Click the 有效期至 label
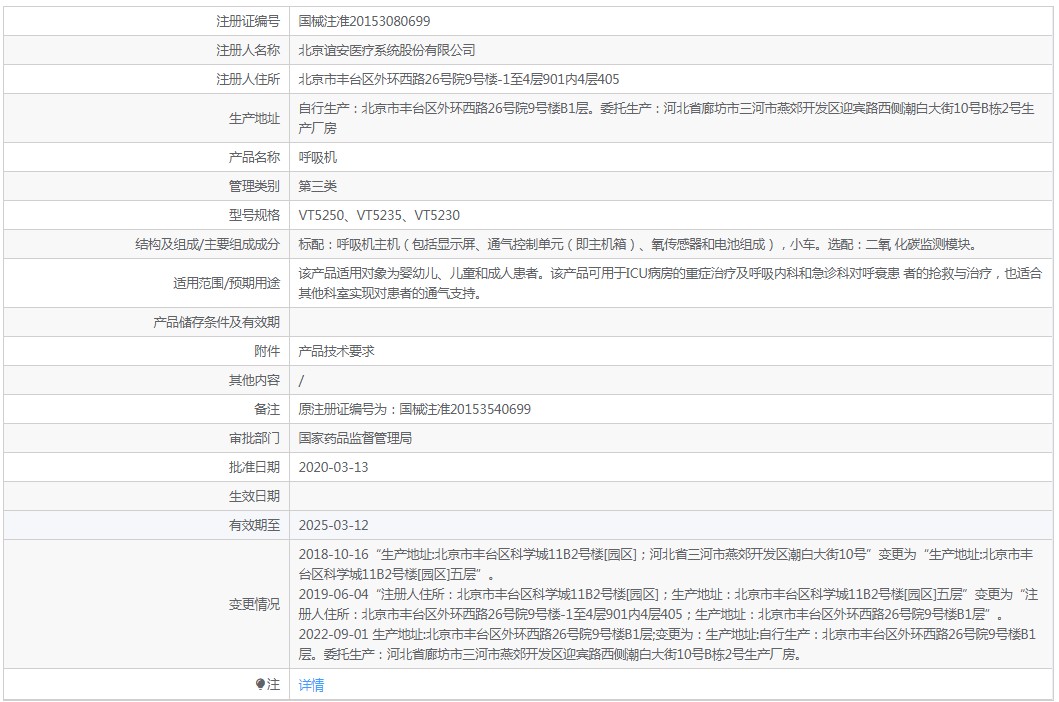This screenshot has width=1059, height=702. [x=254, y=525]
